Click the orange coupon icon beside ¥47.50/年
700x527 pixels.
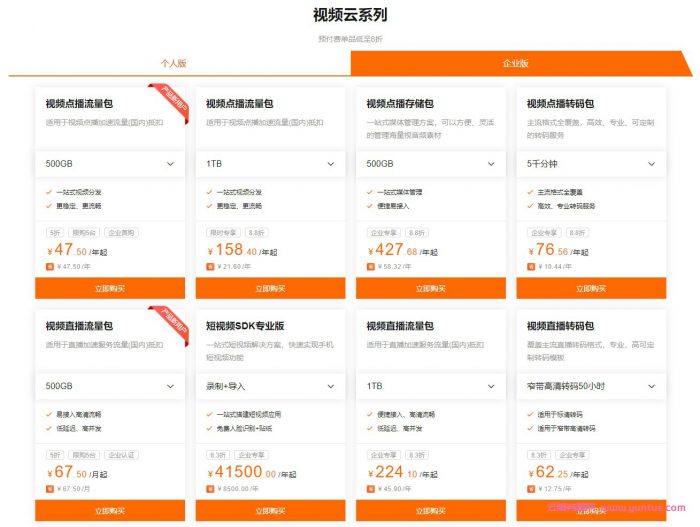pos(50,267)
